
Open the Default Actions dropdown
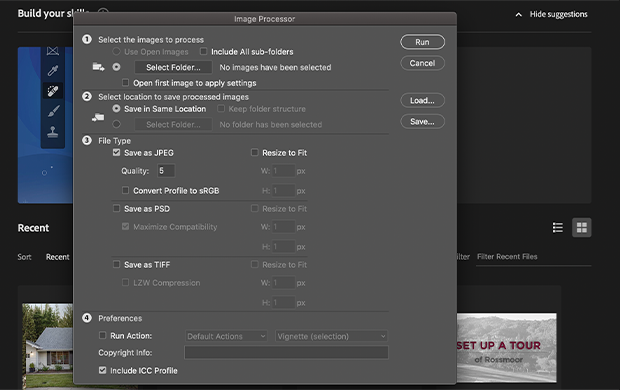coord(226,336)
